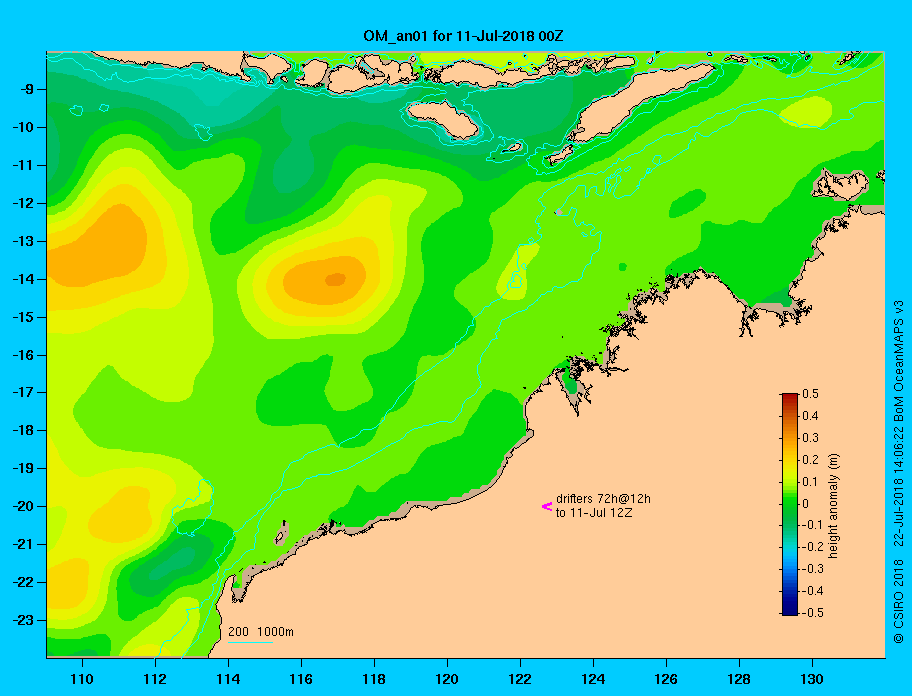Click the longitude label 118
This screenshot has width=912, height=696.
[374, 679]
